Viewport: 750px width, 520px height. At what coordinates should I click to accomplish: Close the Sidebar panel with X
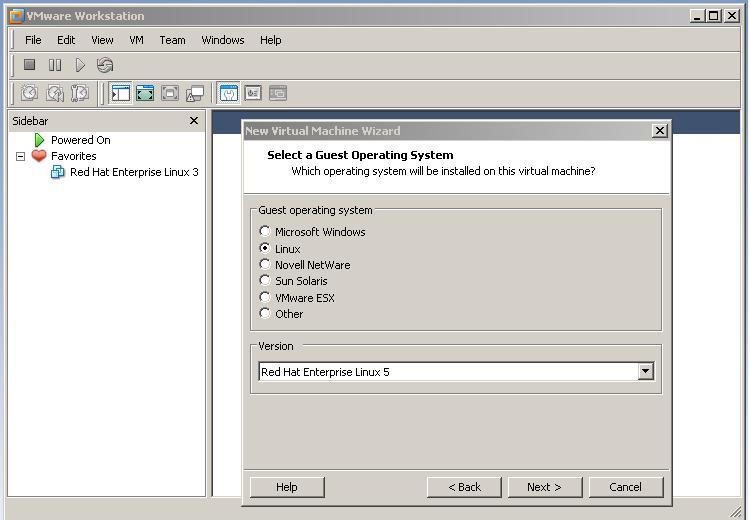coord(194,121)
